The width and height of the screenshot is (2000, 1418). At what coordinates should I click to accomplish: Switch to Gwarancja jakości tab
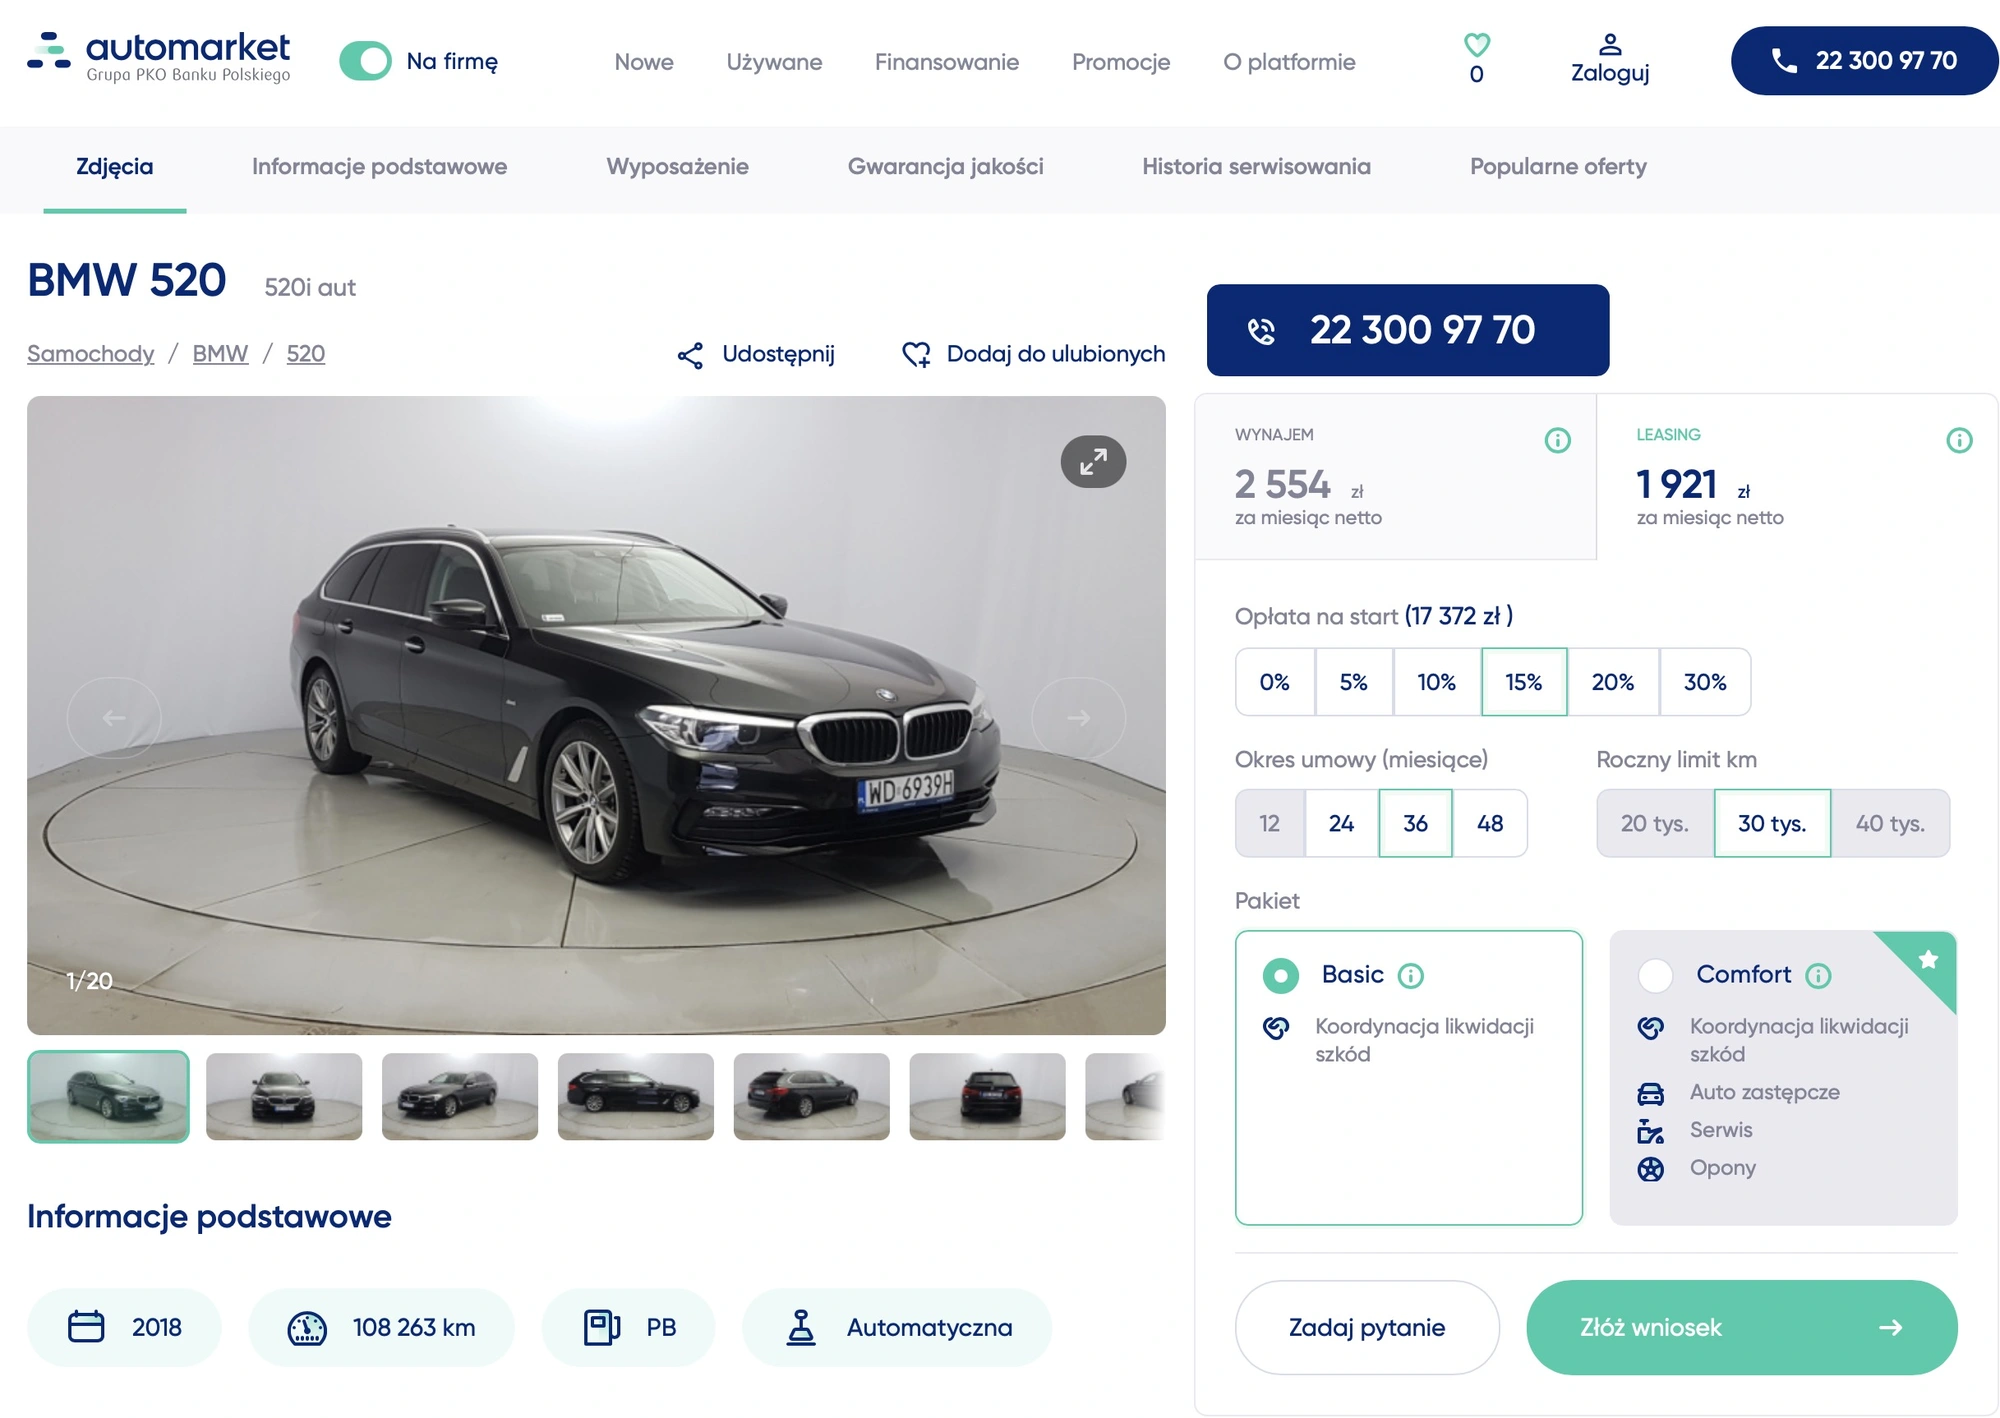pos(945,167)
